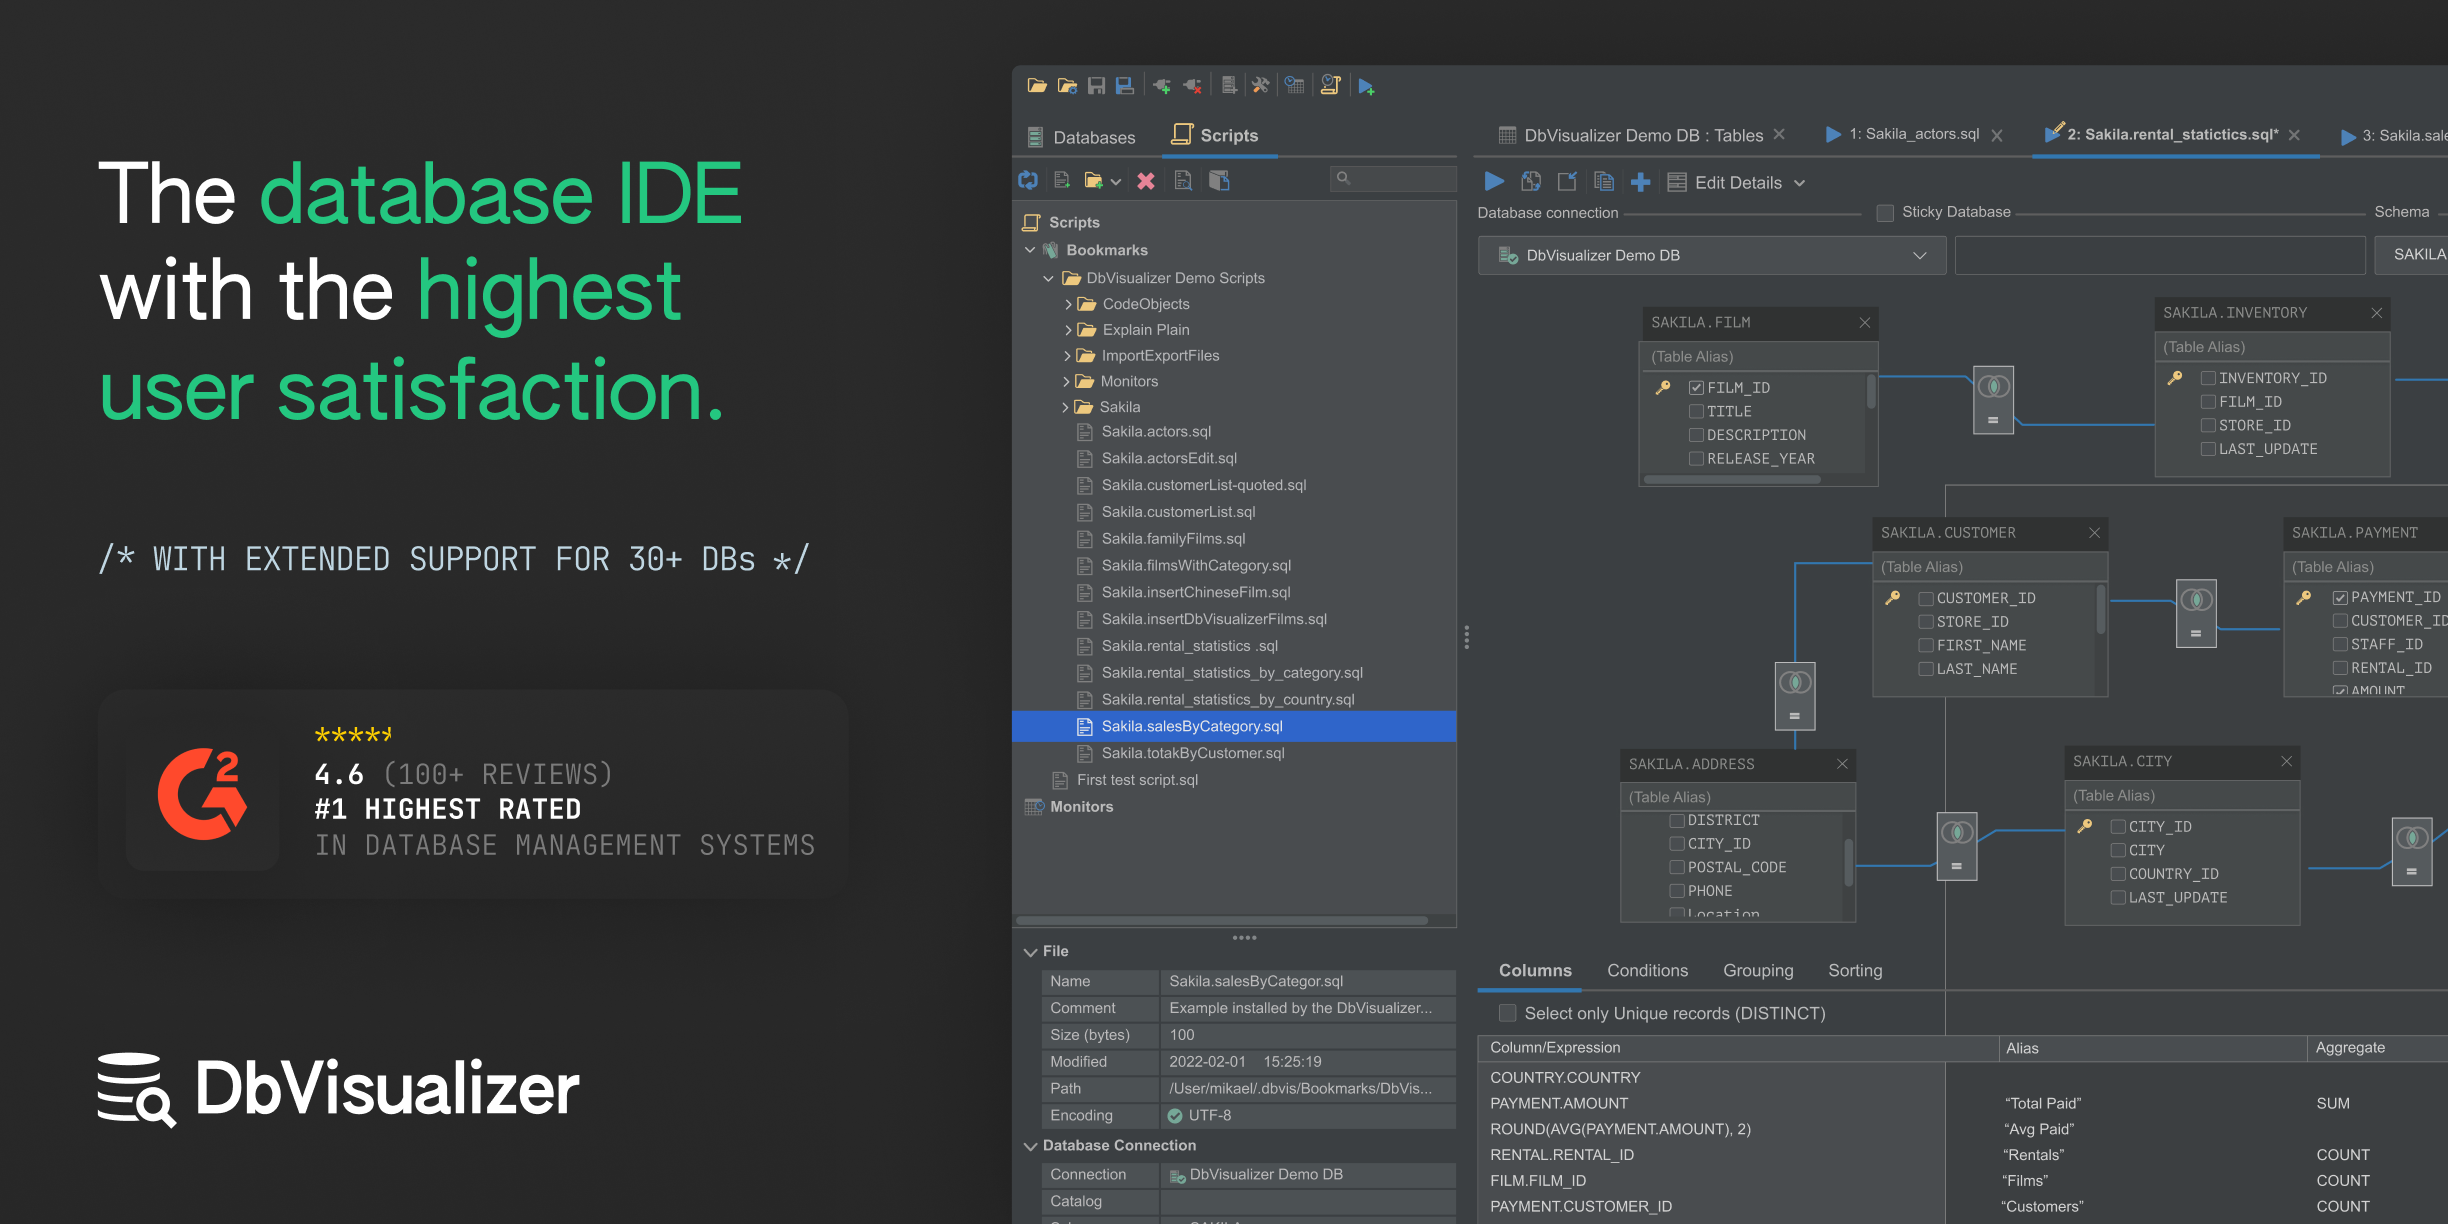Screen dimensions: 2448x1224
Task: Click the pink Delete x icon
Action: 1146,181
